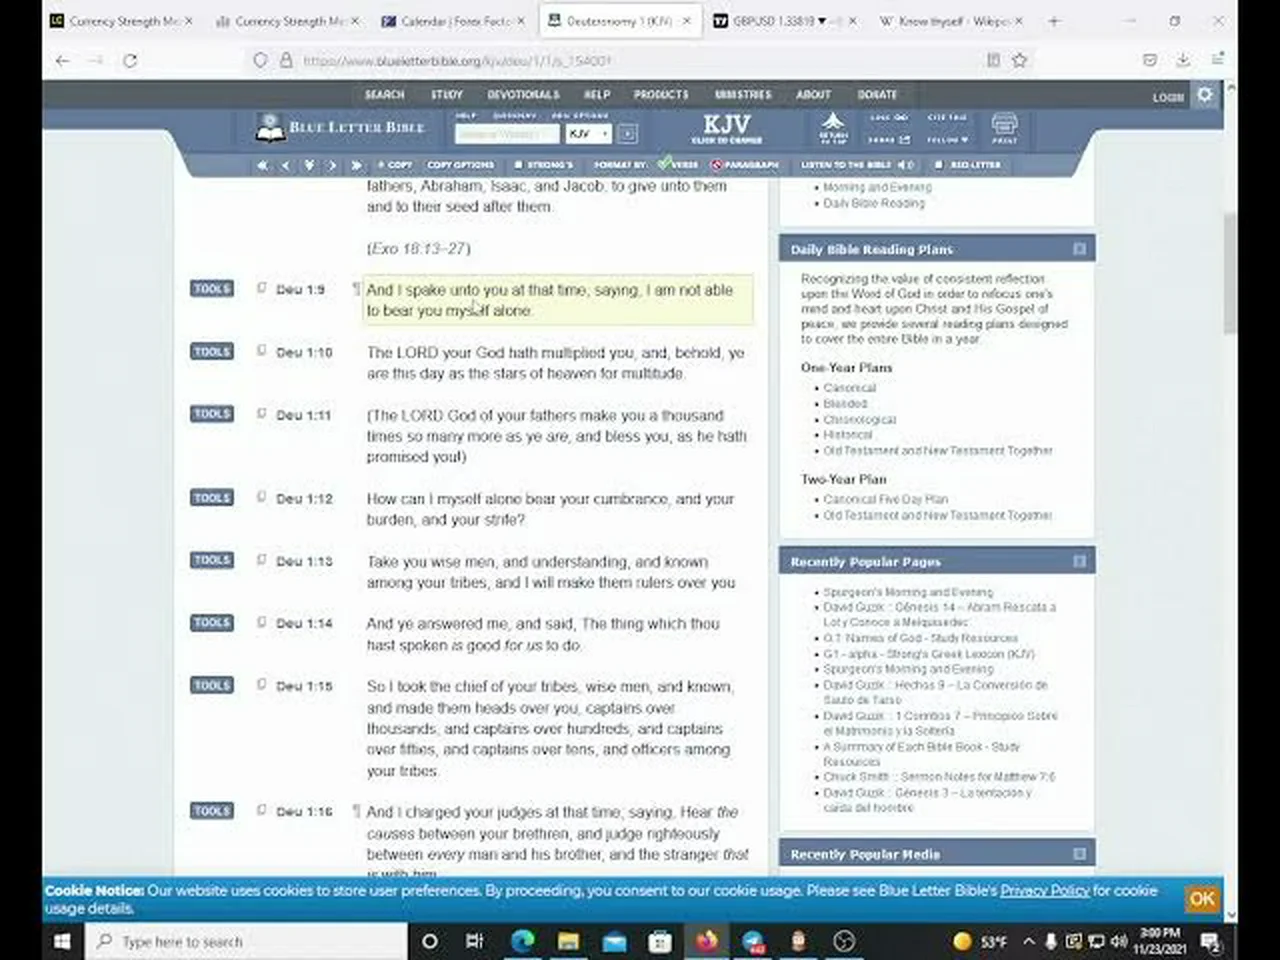Expand the chapter dropdown arrow in navigation bar

click(309, 165)
